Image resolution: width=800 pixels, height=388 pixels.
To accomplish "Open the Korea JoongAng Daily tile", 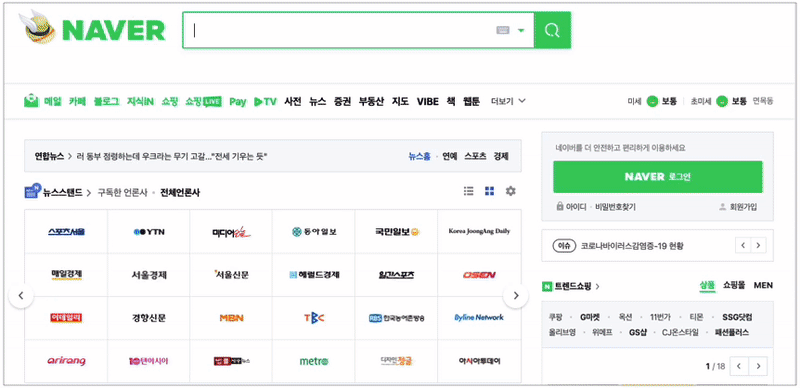I will (479, 232).
